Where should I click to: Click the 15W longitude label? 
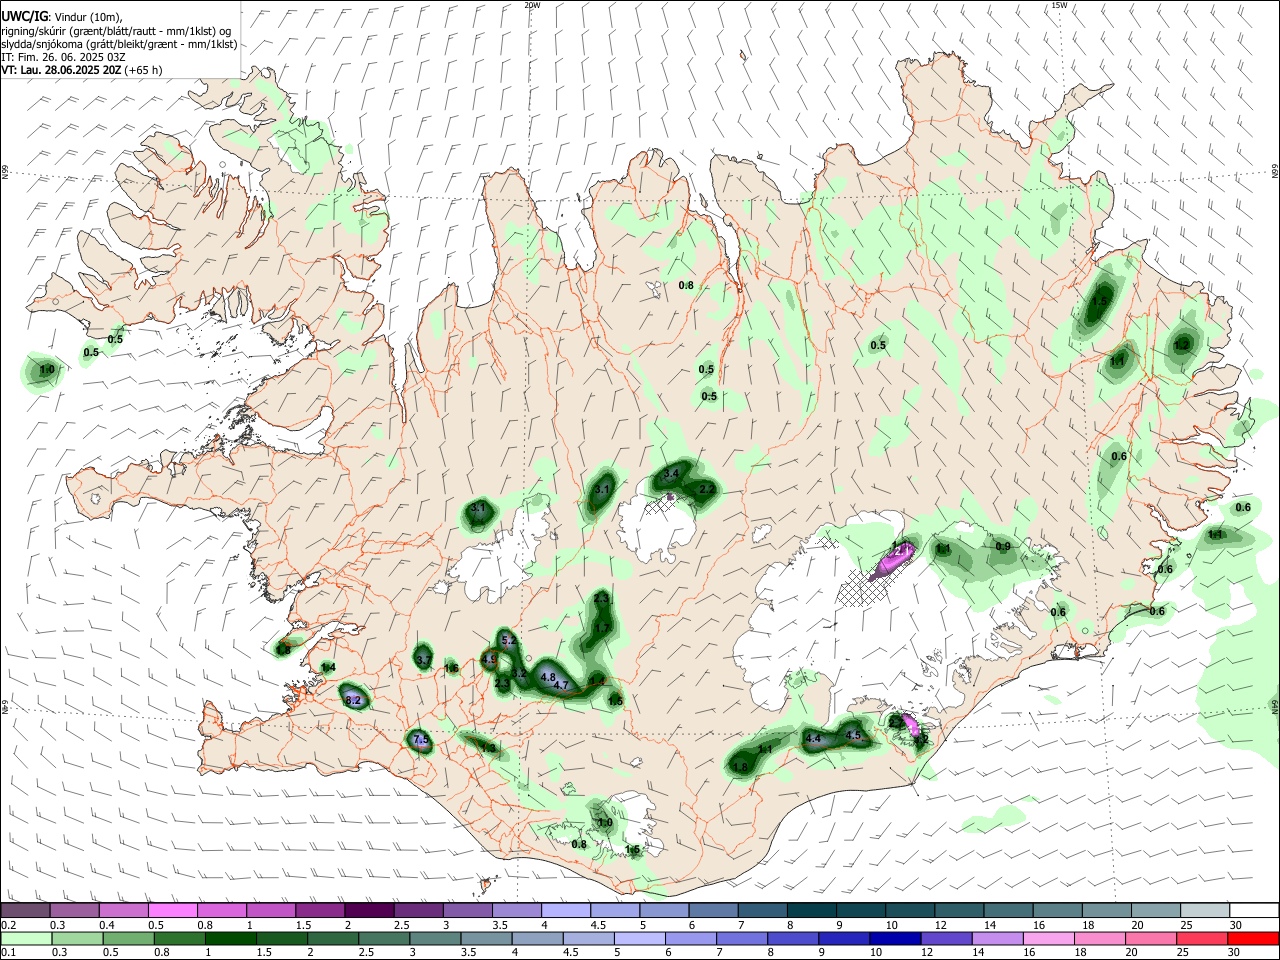pos(1059,5)
